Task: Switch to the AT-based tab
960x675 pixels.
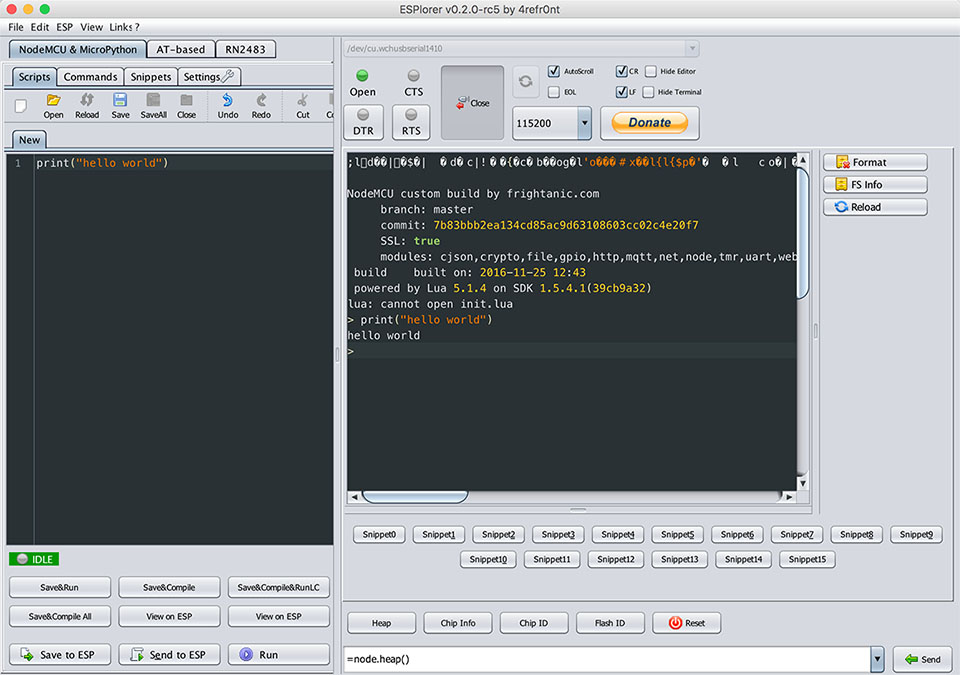Action: click(181, 49)
